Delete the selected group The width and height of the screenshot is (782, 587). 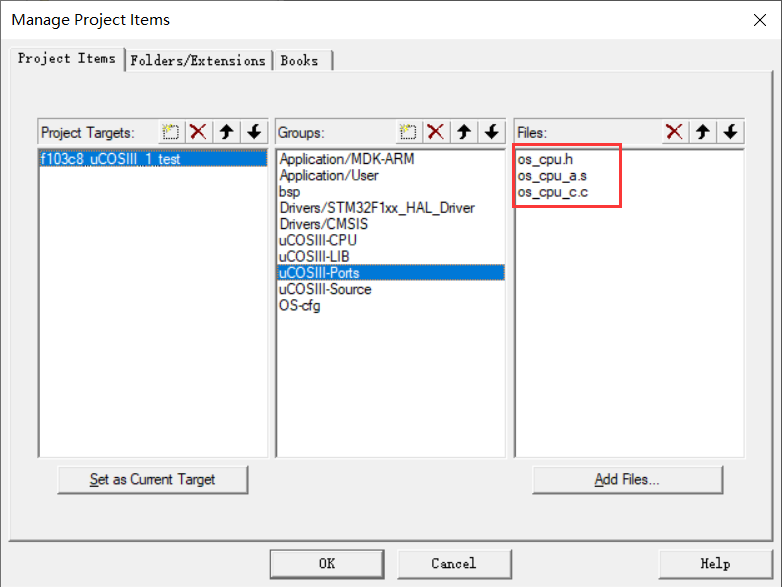click(x=436, y=132)
